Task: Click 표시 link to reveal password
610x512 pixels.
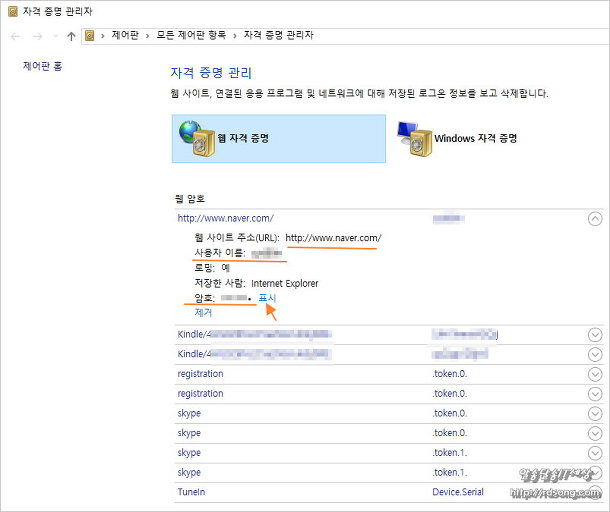Action: 267,298
